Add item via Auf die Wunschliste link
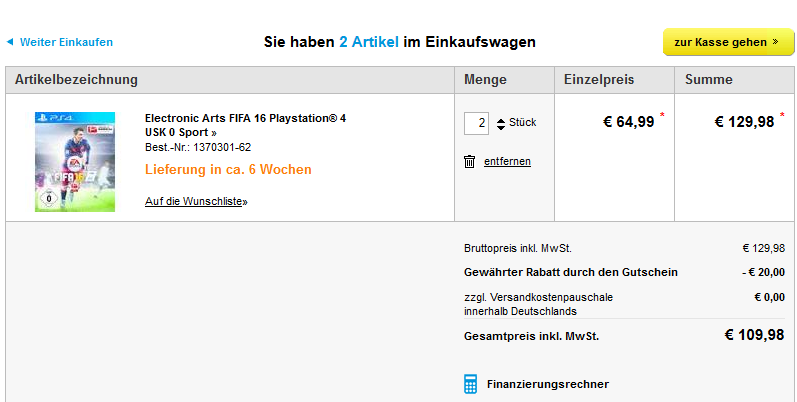Viewport: 797px width, 402px height. (196, 201)
